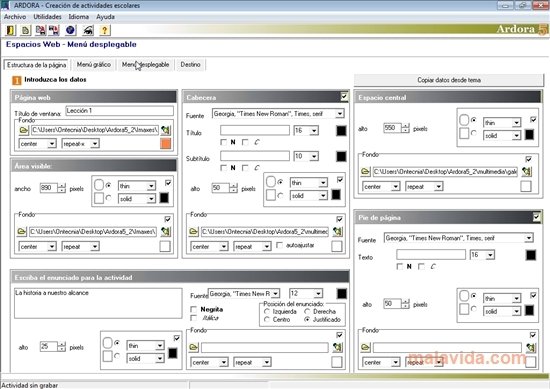The image size is (550, 389).
Task: Click the exit door toolbar icon
Action: 11,31
